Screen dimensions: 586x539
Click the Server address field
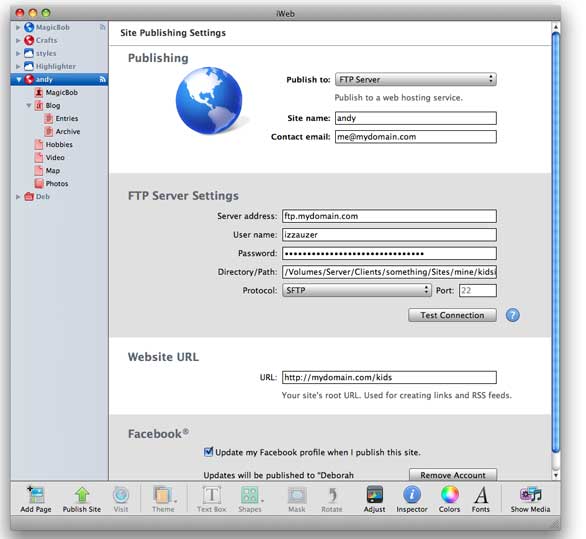(x=389, y=216)
